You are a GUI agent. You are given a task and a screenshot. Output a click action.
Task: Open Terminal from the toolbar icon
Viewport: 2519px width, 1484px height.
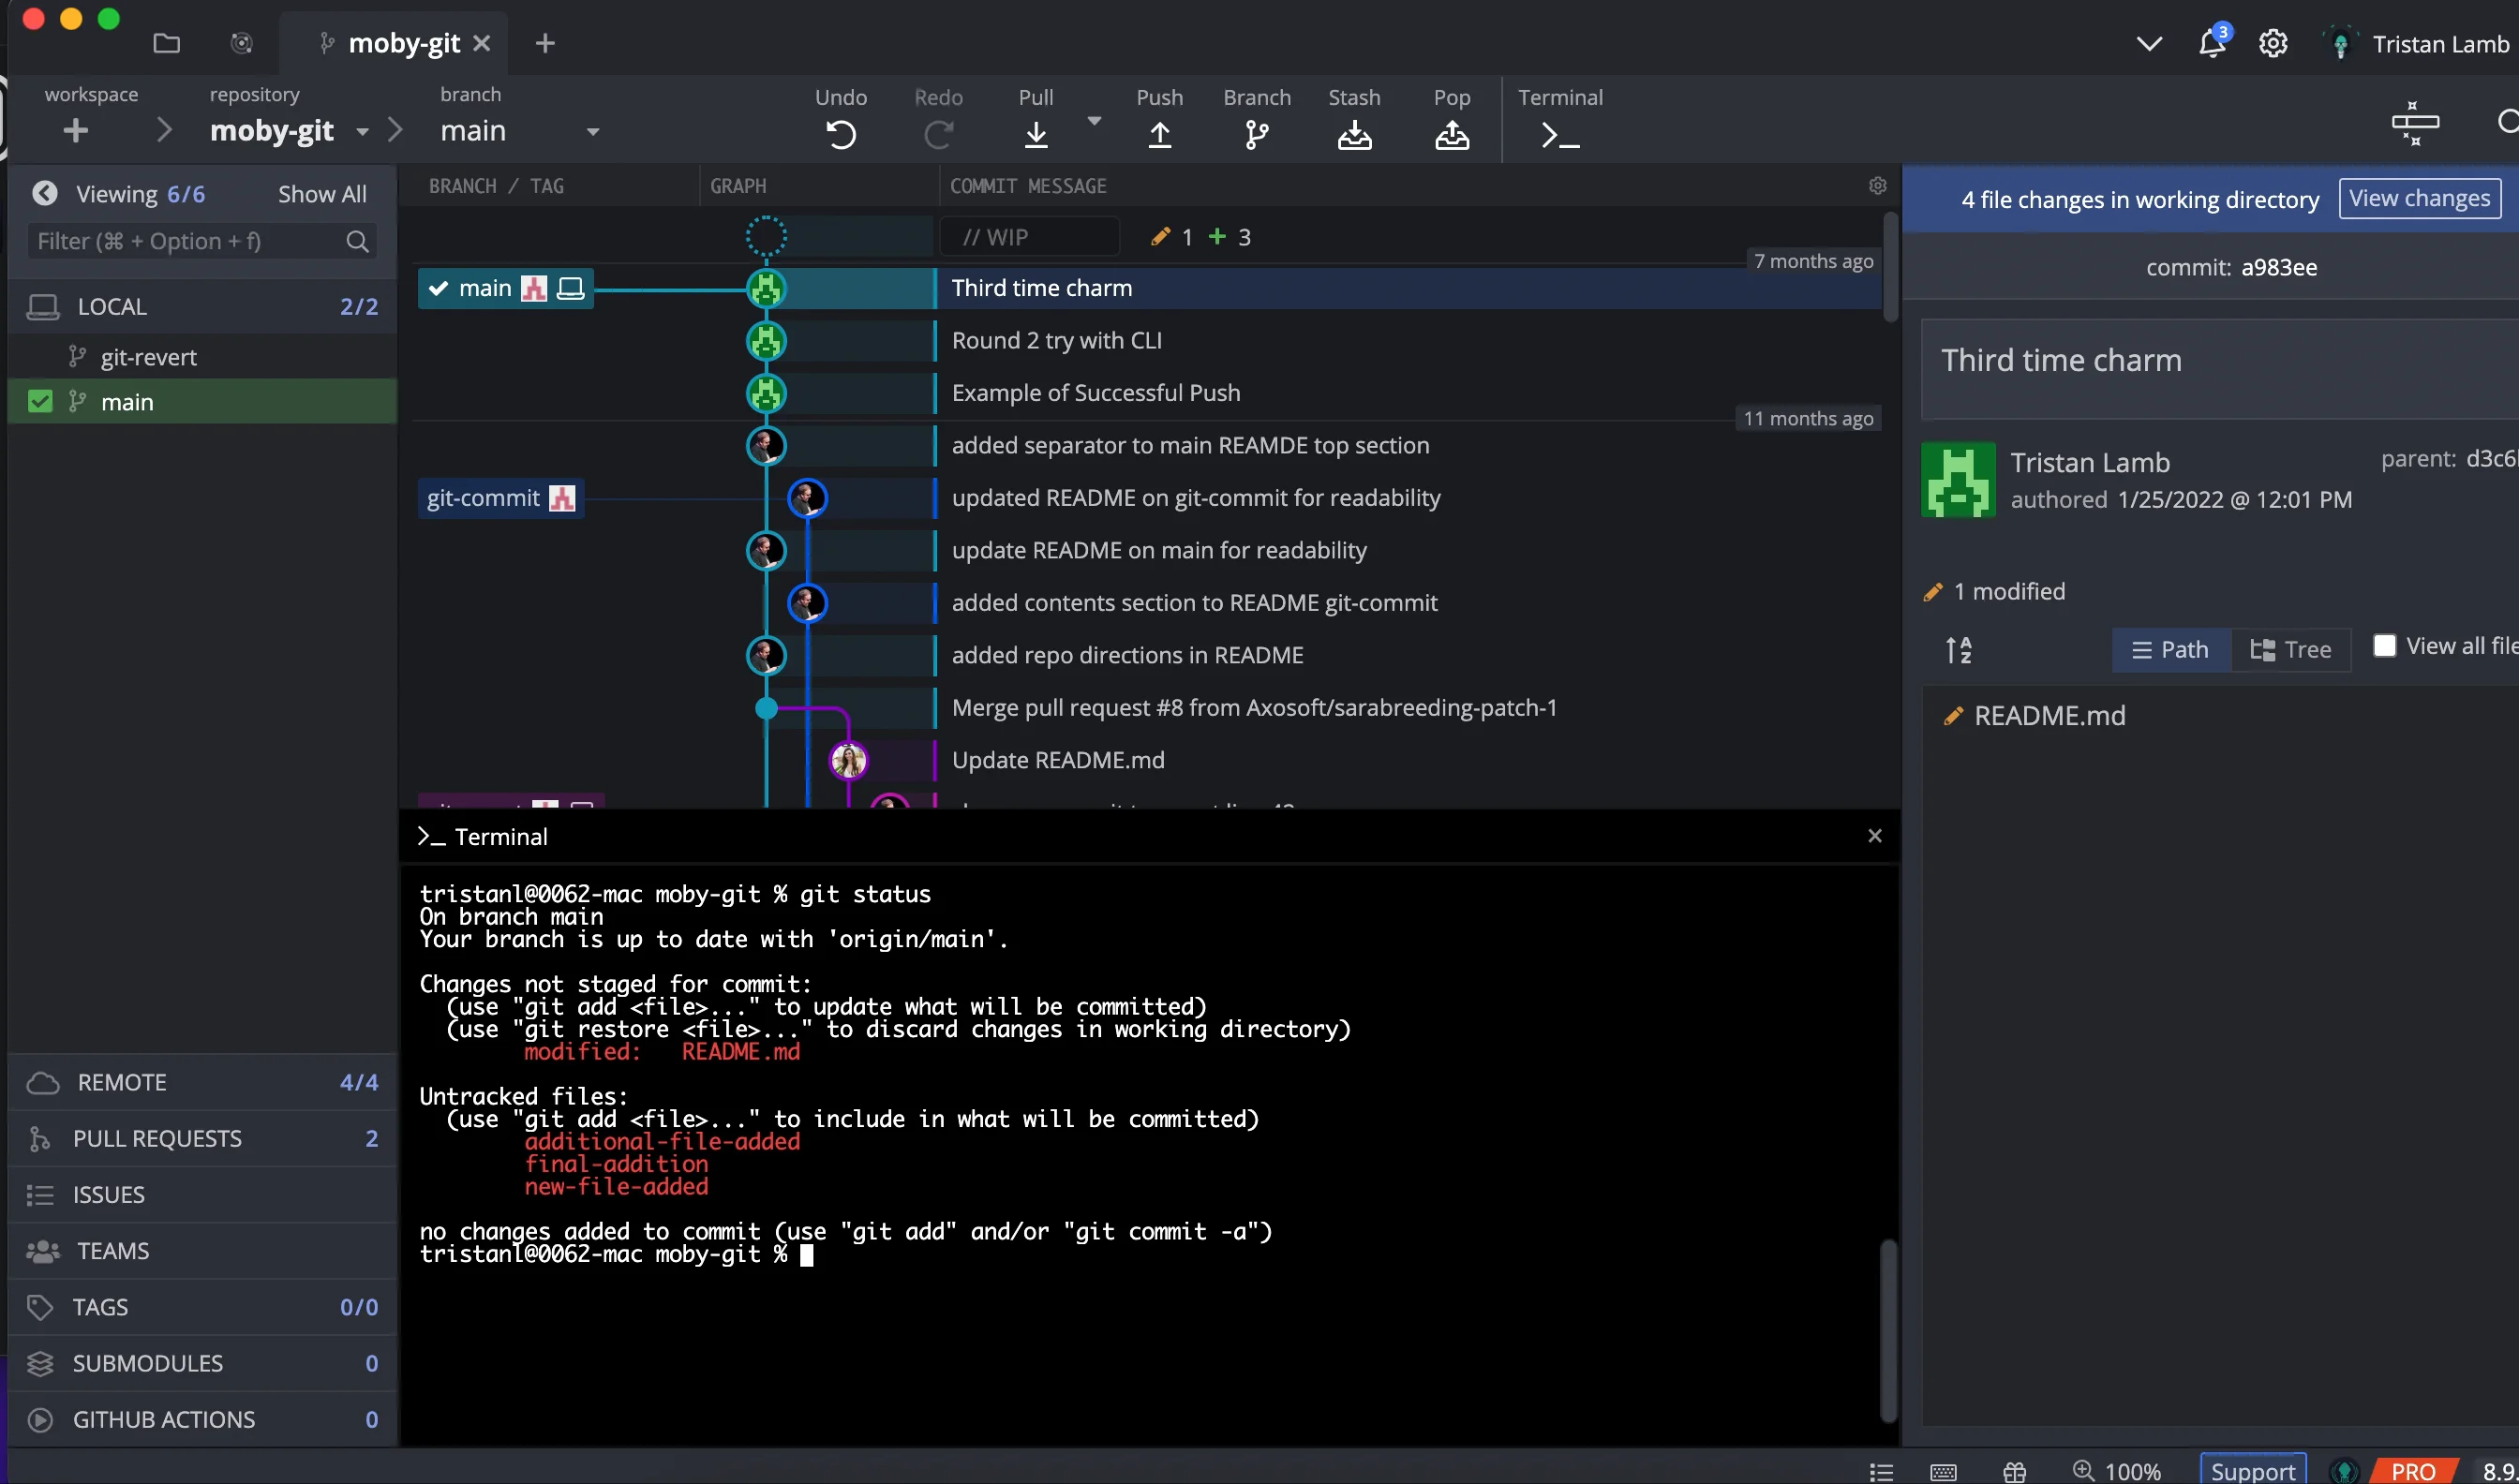(1559, 134)
